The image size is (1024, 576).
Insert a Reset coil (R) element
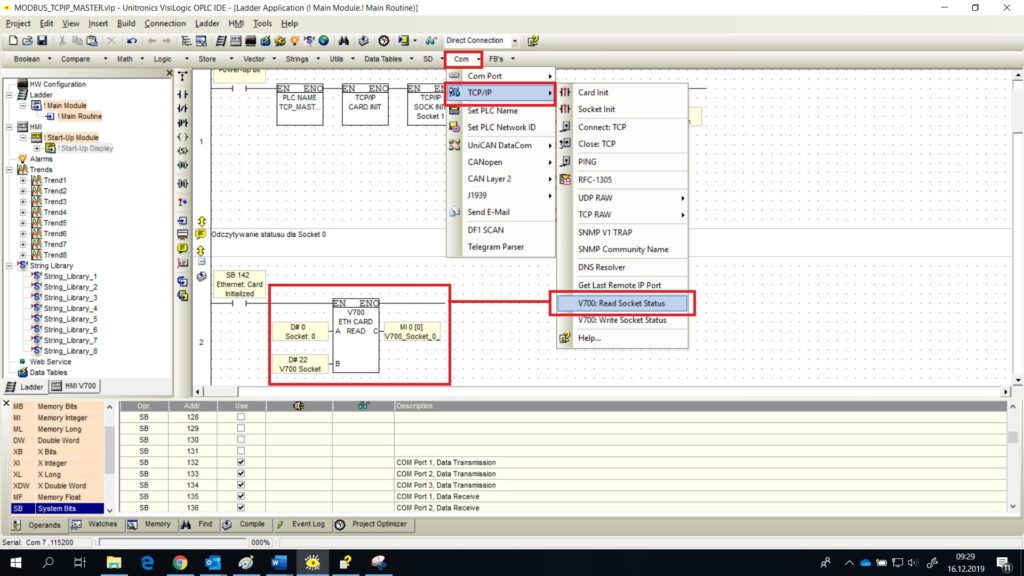click(183, 165)
